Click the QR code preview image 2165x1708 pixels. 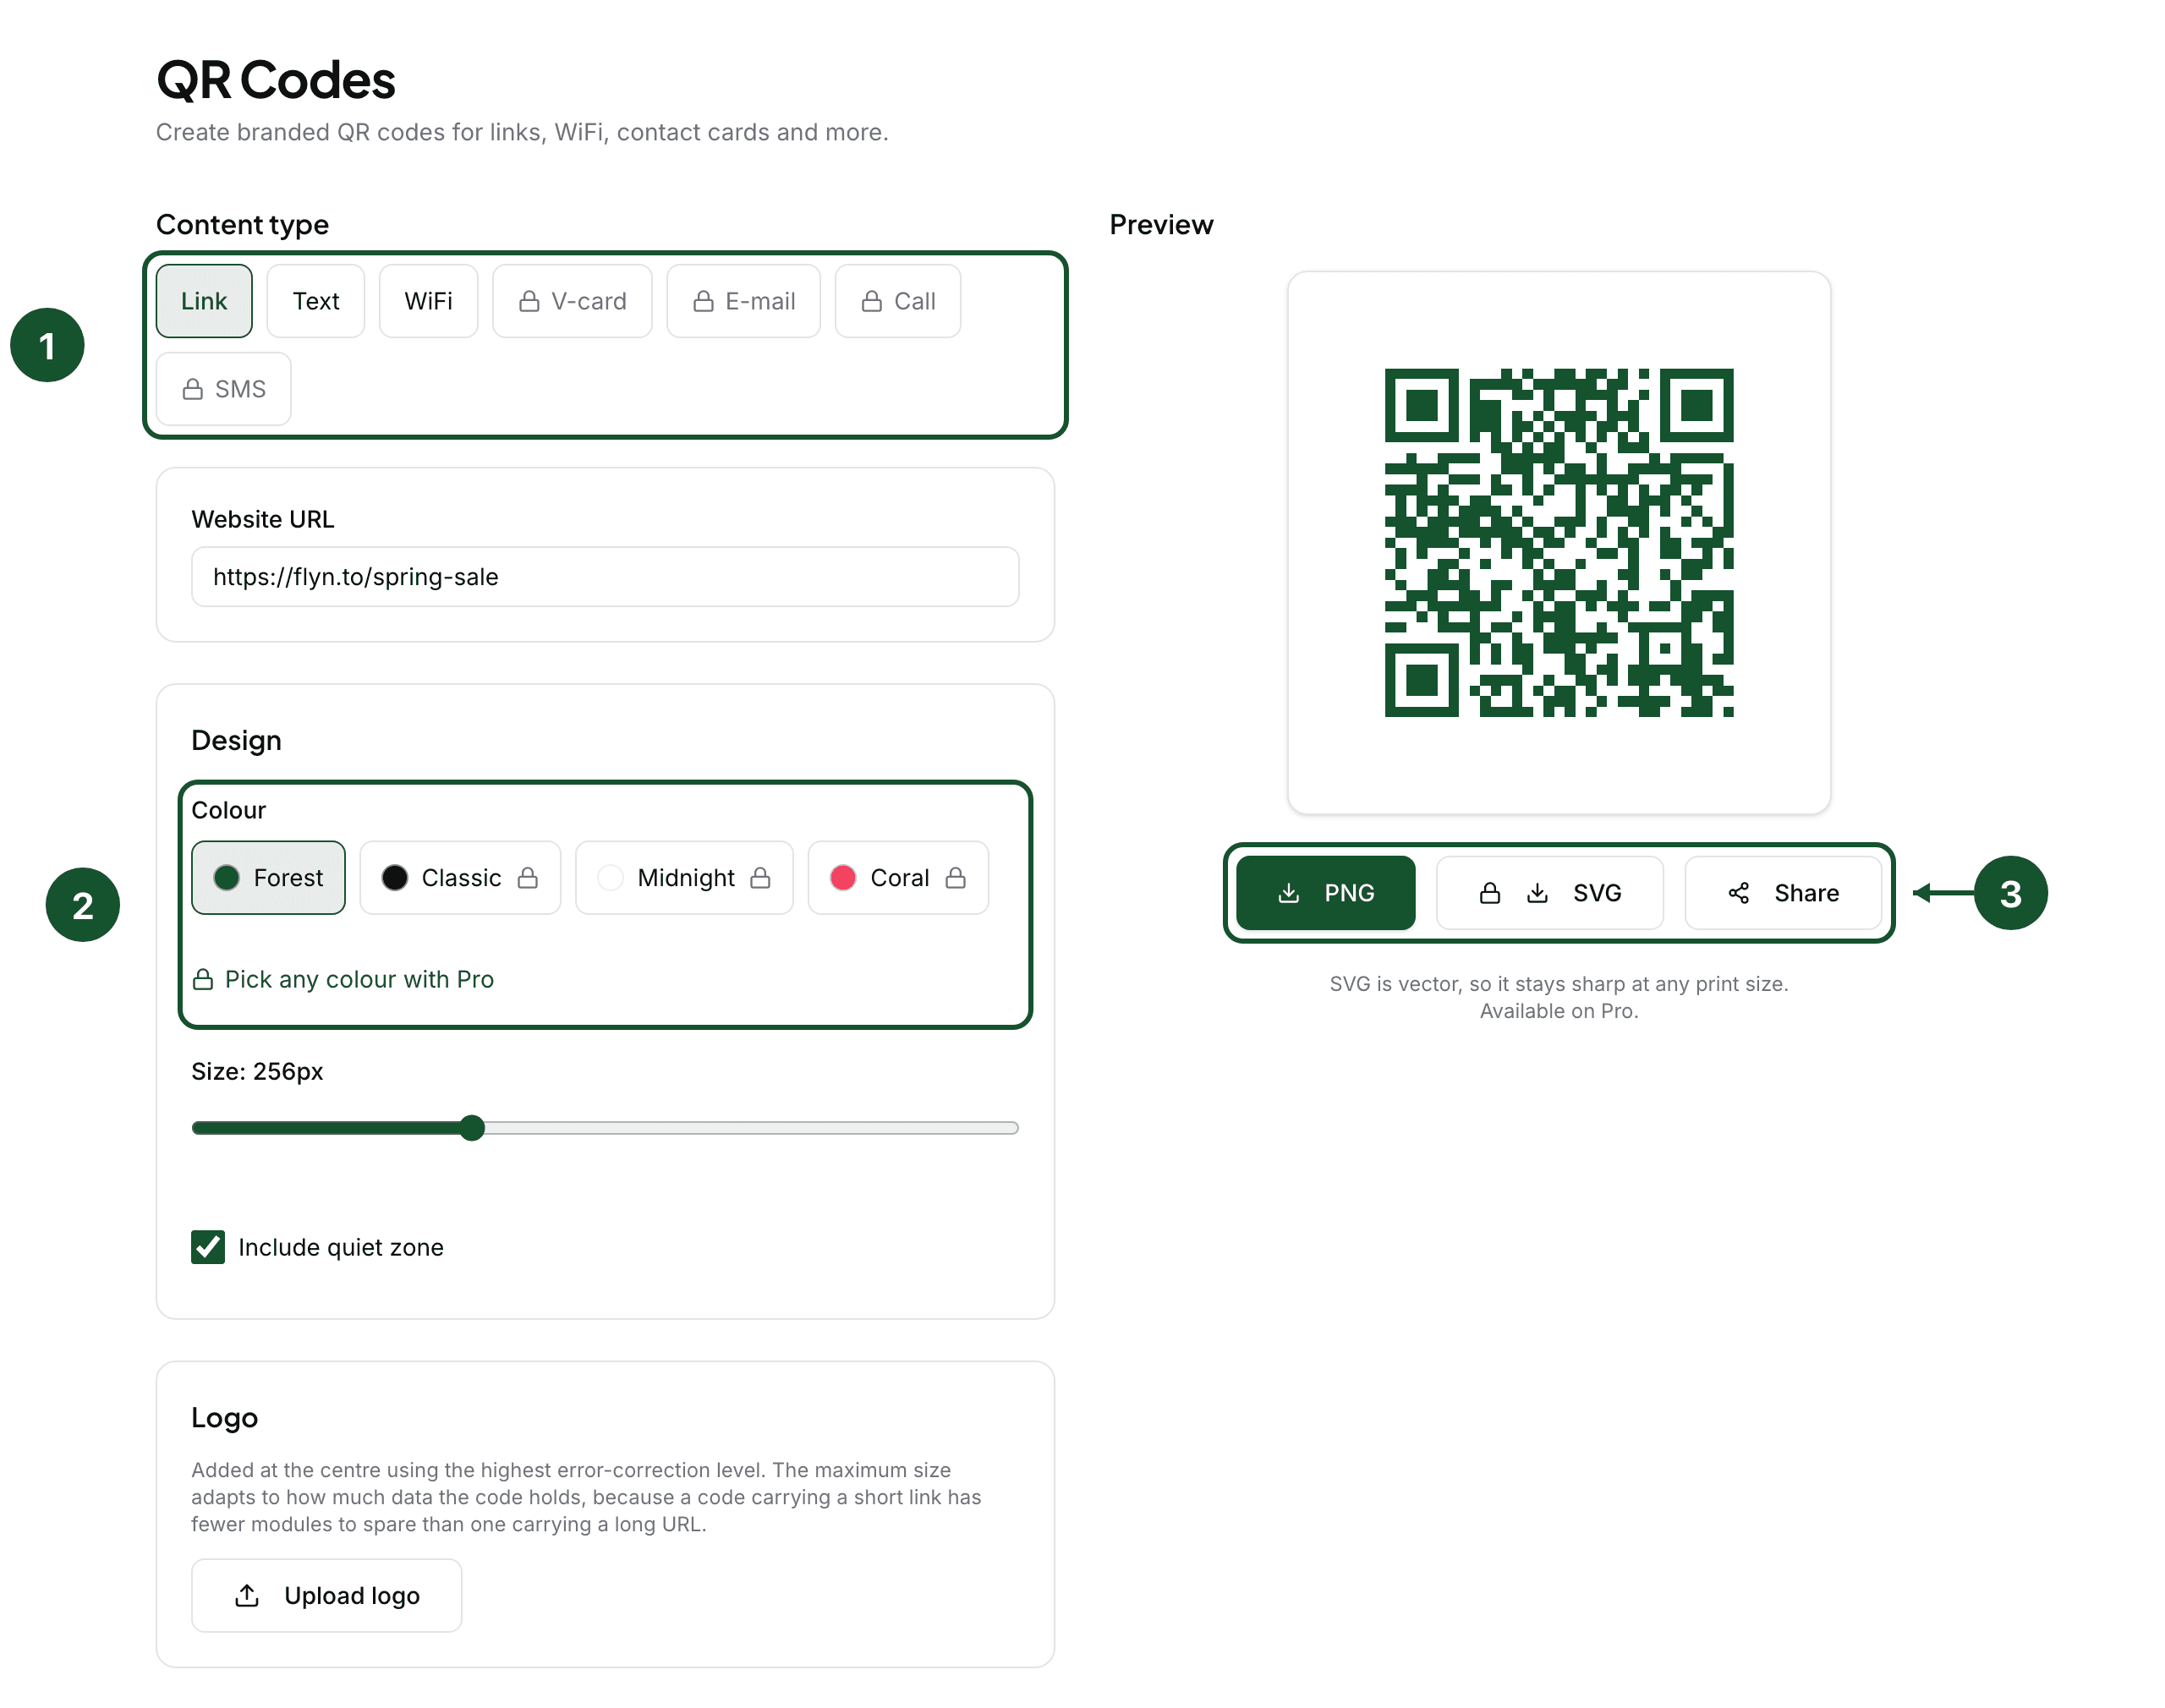coord(1559,543)
